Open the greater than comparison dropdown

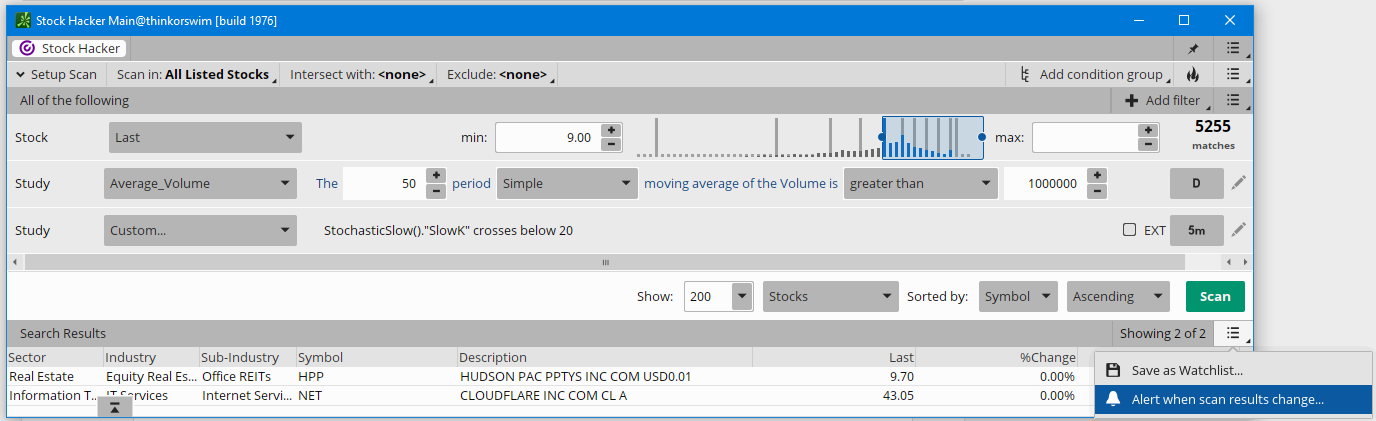[921, 183]
